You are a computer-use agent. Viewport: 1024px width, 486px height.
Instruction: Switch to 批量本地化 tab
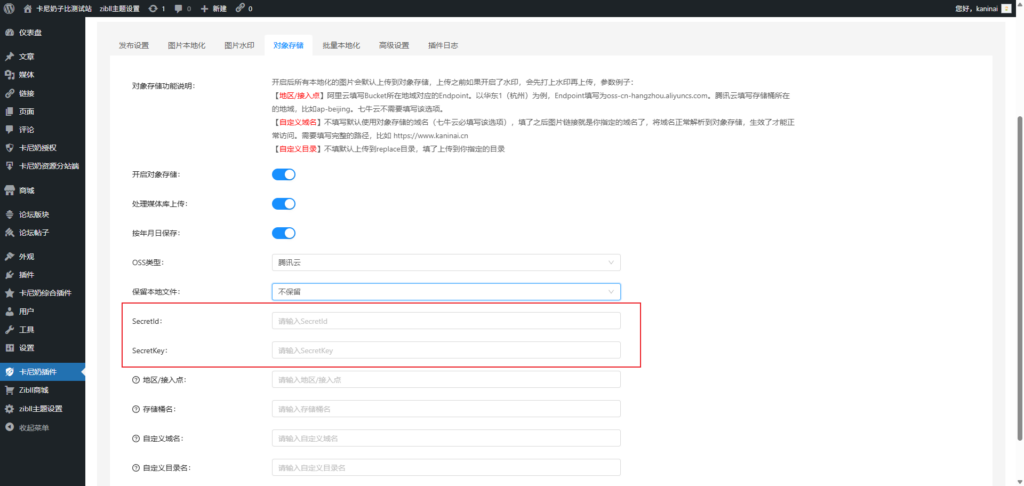pos(342,46)
